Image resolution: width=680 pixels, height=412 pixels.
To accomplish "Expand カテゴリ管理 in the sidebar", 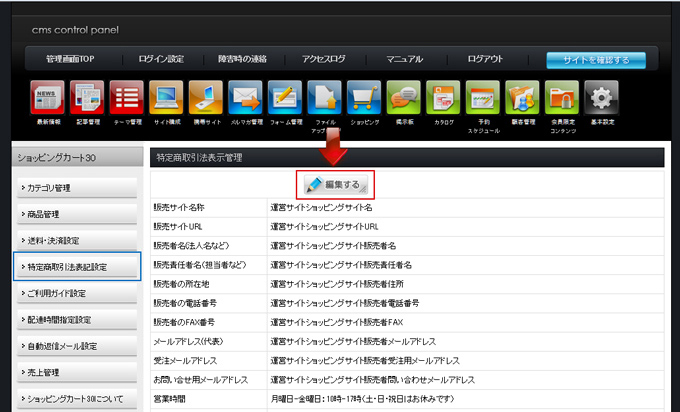I will (x=76, y=188).
